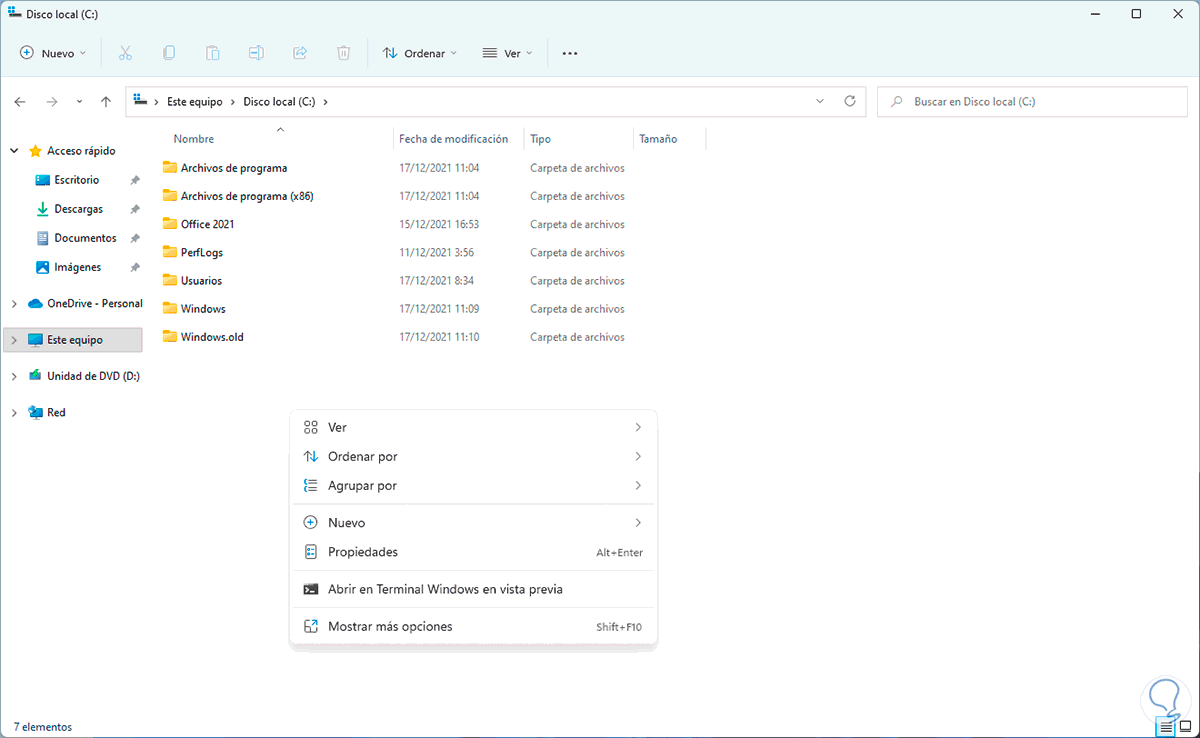Image resolution: width=1200 pixels, height=738 pixels.
Task: Click the Acceso rápido star icon
Action: pyautogui.click(x=35, y=151)
